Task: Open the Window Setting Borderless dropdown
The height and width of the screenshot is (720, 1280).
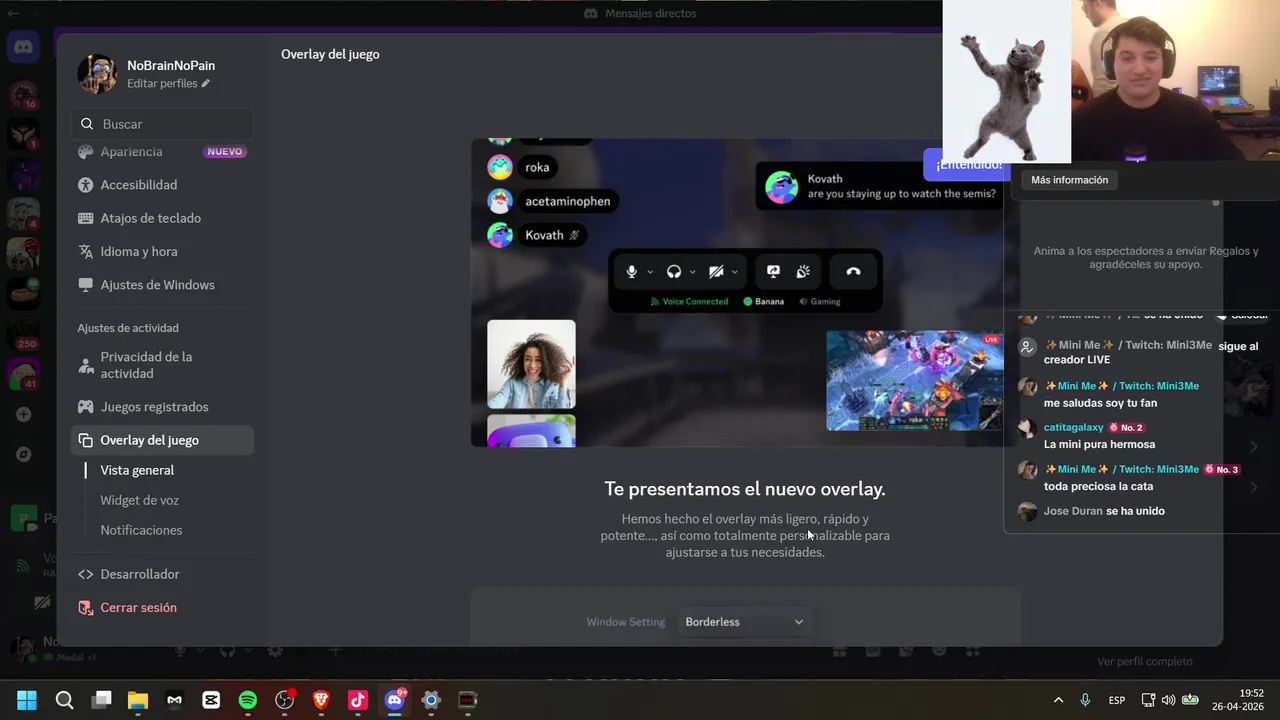Action: point(744,622)
